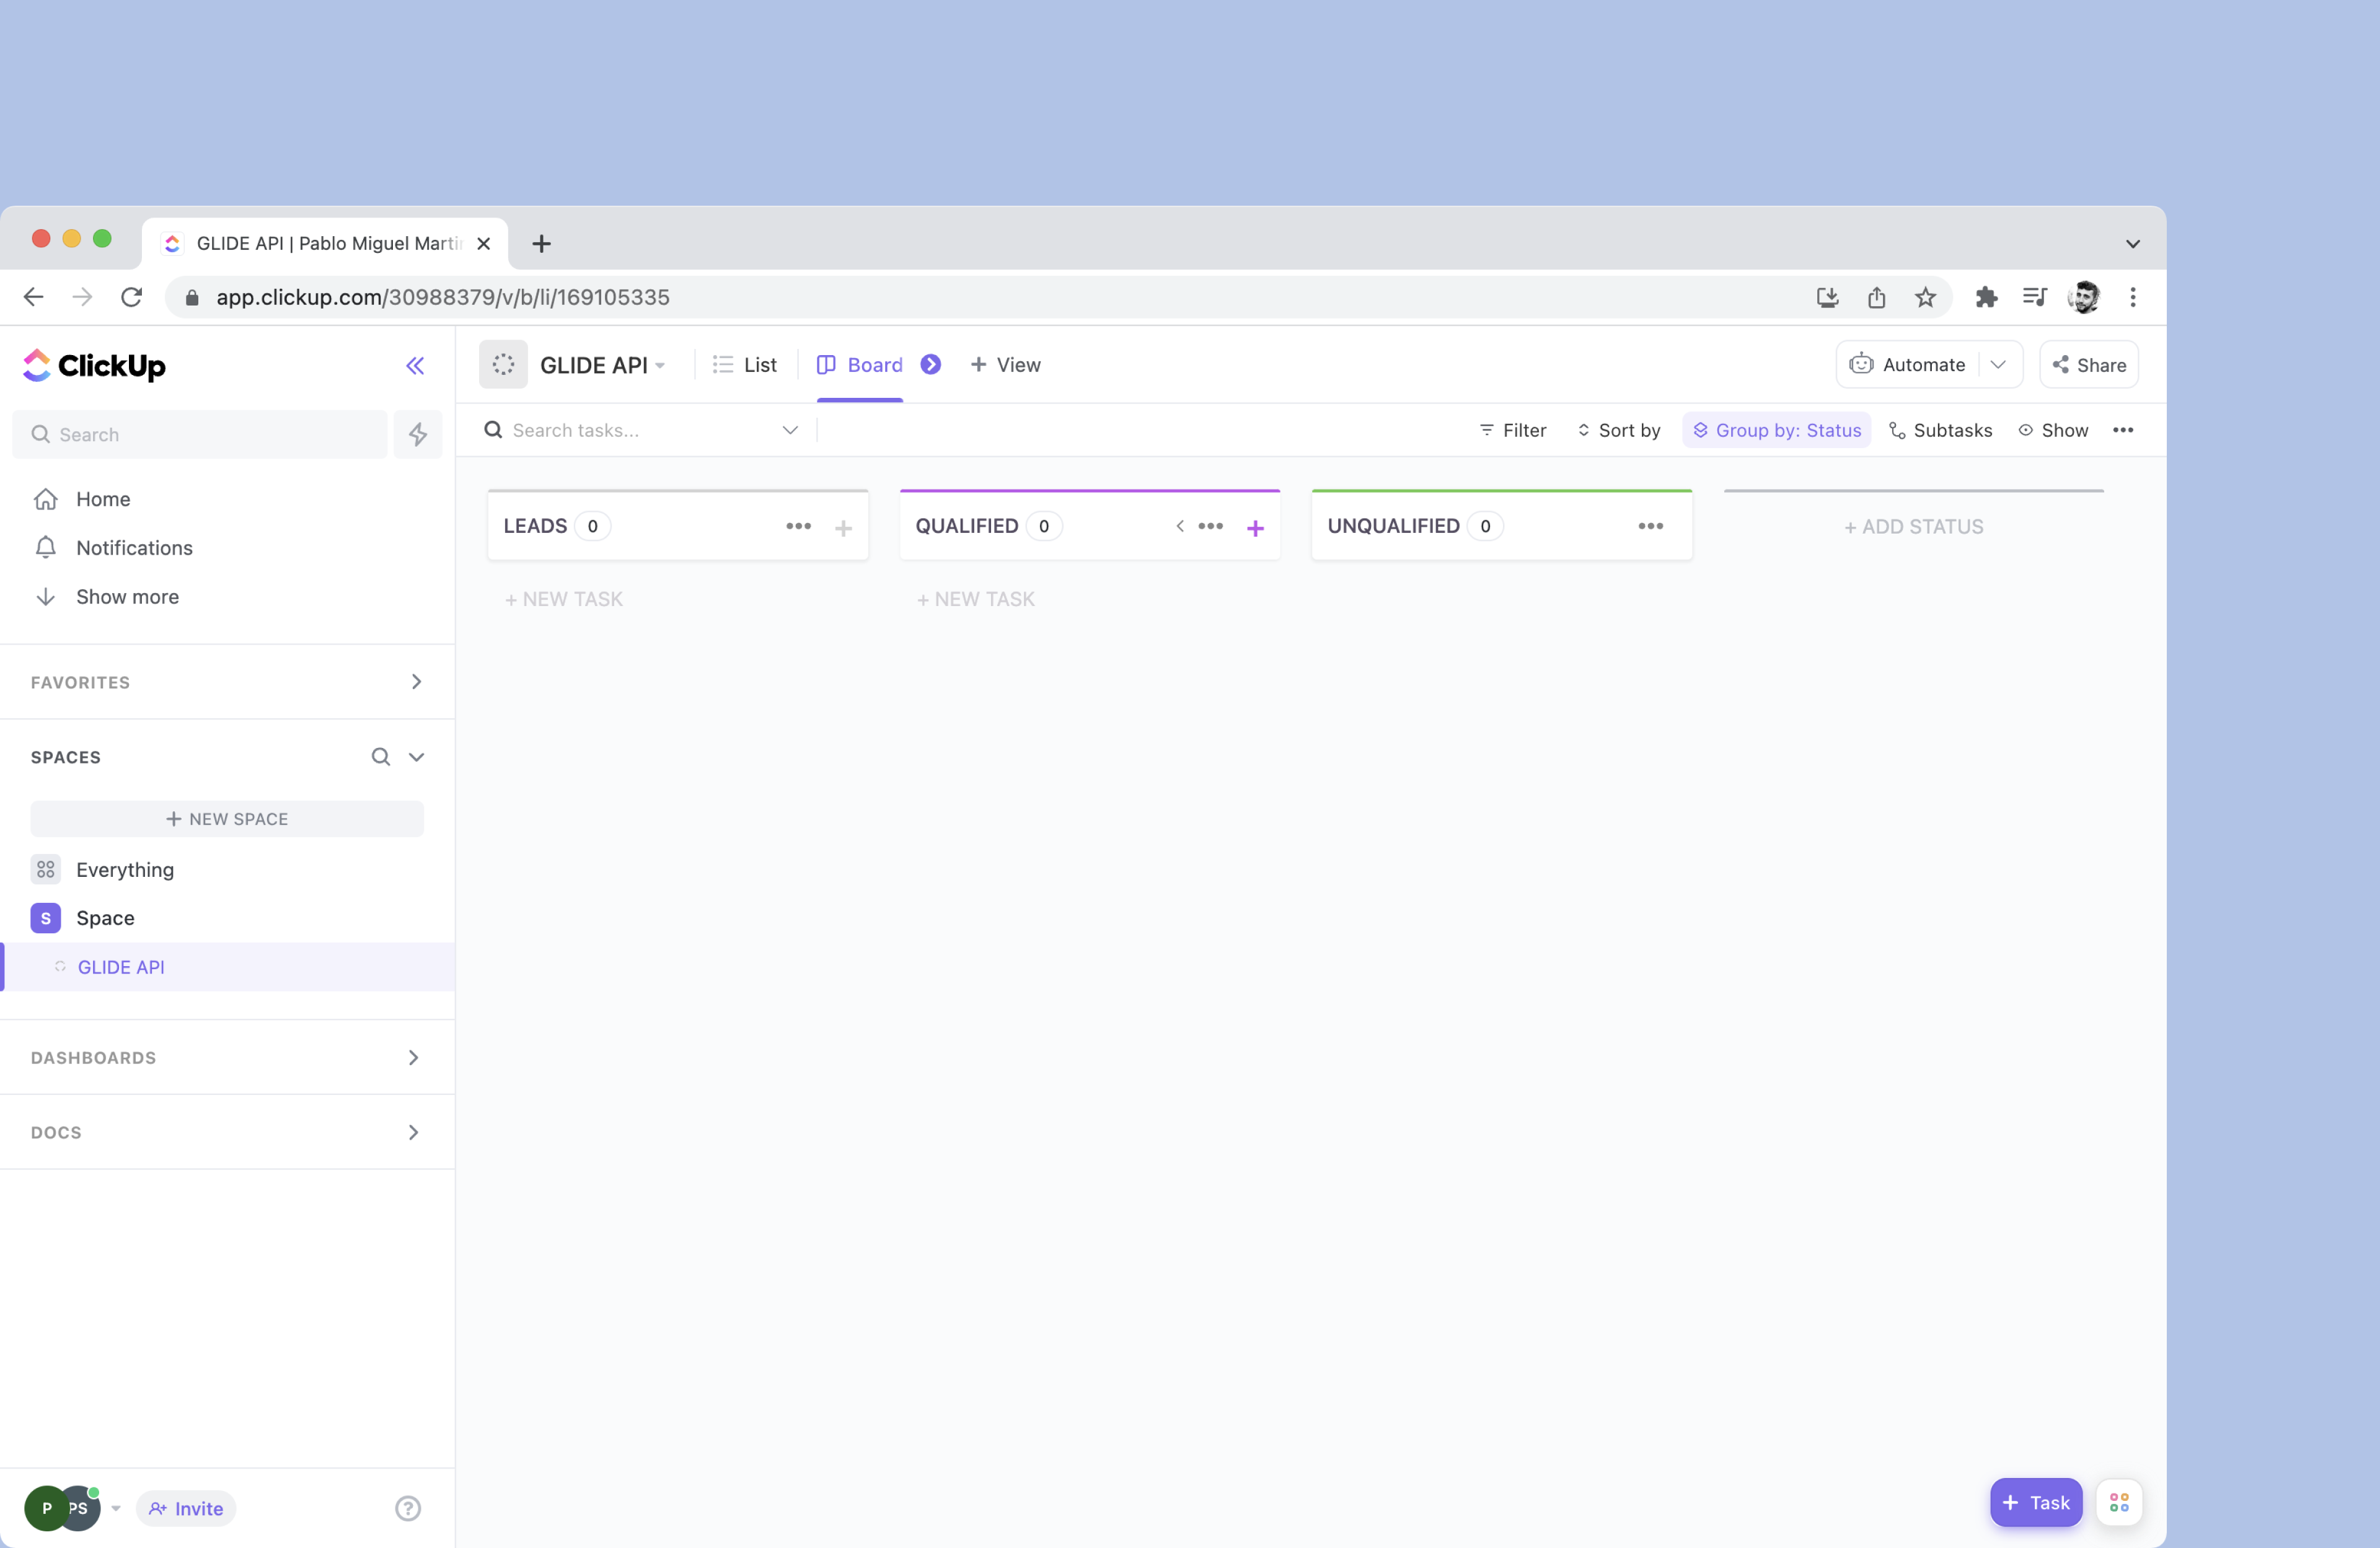Open the view options ellipsis in toolbar
This screenshot has height=1548, width=2380.
(2123, 430)
